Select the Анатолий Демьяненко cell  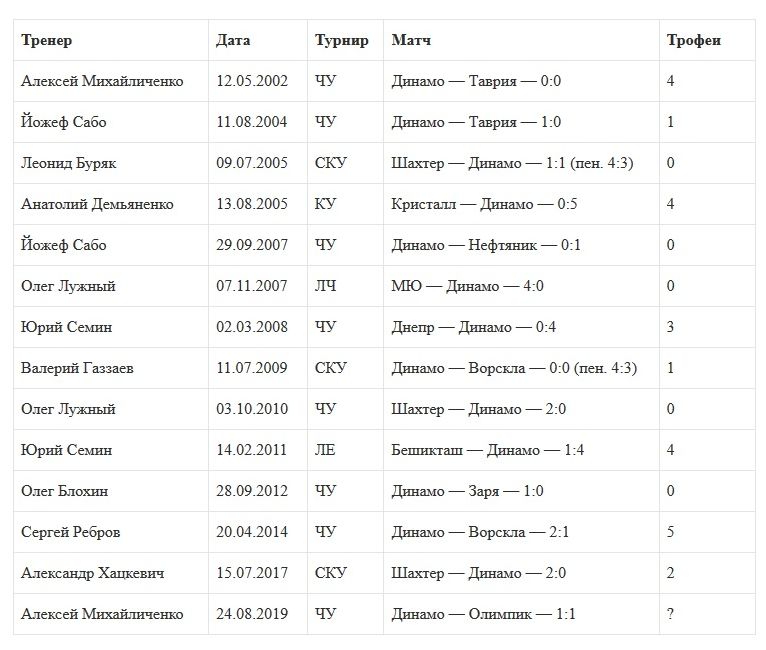pyautogui.click(x=97, y=204)
